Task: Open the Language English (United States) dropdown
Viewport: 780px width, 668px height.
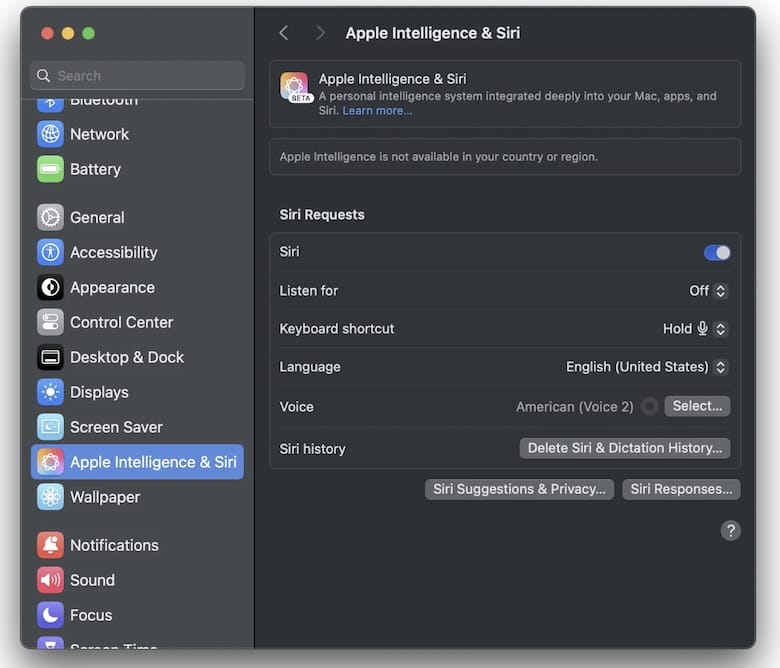Action: click(647, 367)
